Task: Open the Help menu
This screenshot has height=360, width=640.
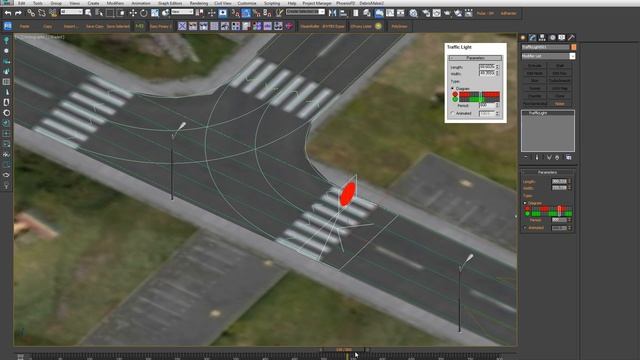Action: point(292,3)
